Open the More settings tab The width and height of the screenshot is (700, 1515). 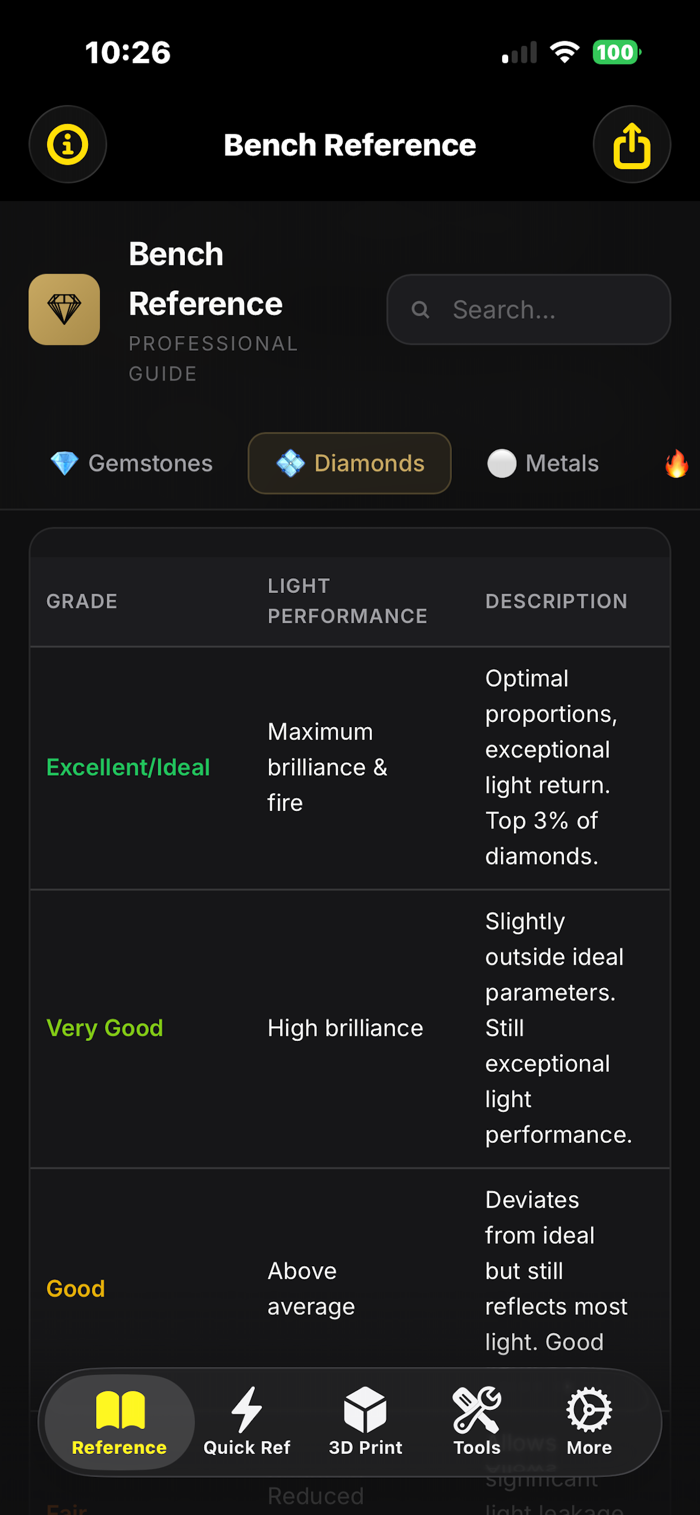click(x=589, y=1421)
